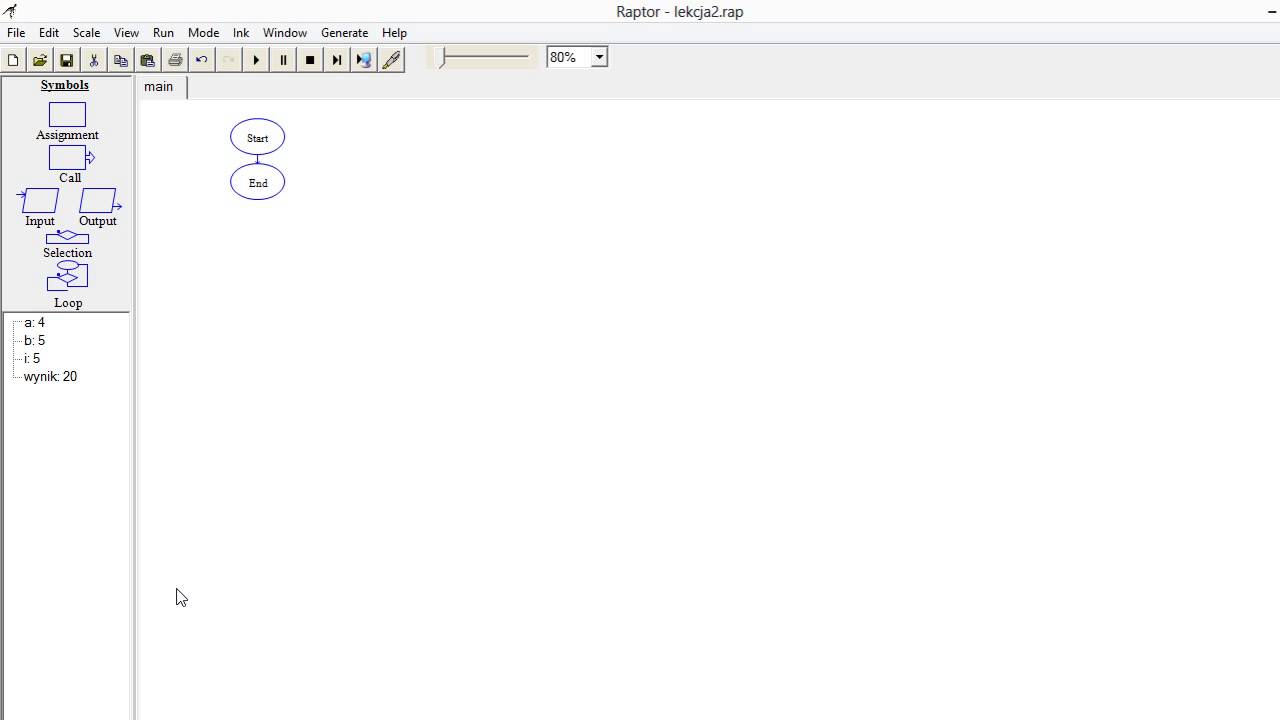Image resolution: width=1280 pixels, height=720 pixels.
Task: Select the Assignment symbol
Action: (x=68, y=115)
